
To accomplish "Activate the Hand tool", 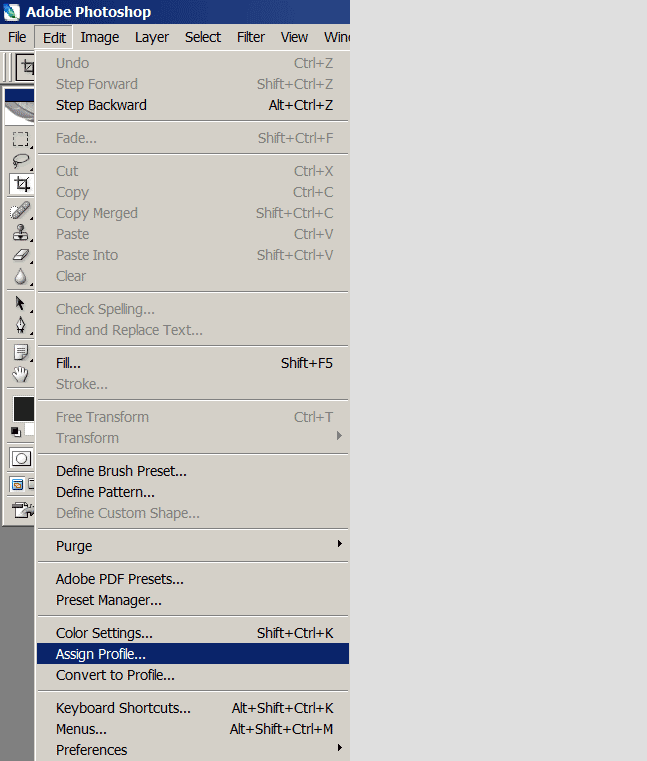I will (x=20, y=374).
